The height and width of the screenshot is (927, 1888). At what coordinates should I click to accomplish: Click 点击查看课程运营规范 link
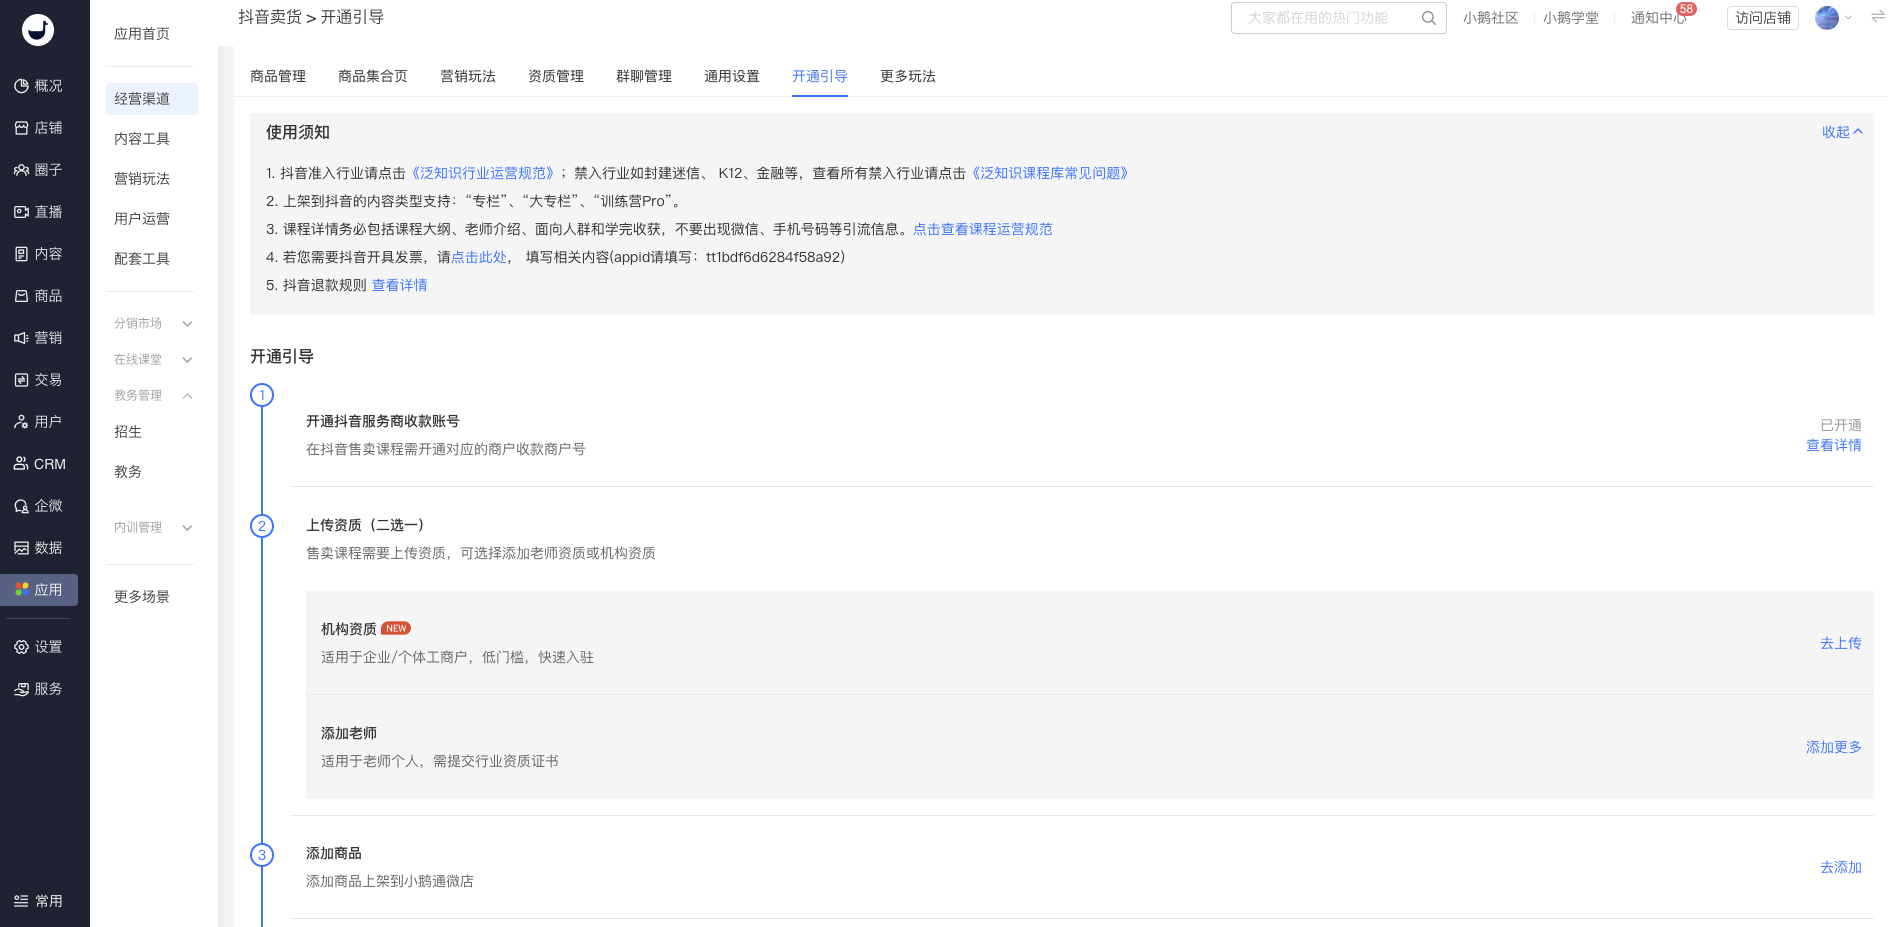tap(983, 229)
